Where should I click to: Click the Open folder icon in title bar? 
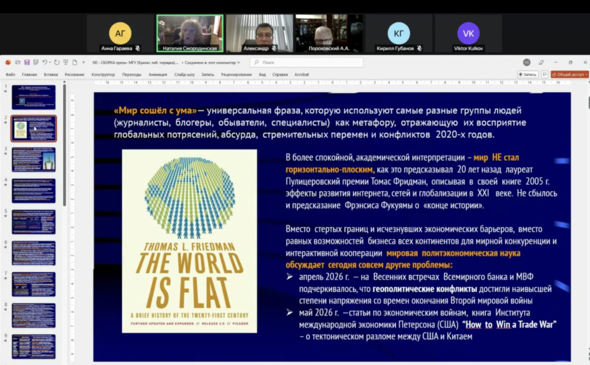(x=17, y=62)
